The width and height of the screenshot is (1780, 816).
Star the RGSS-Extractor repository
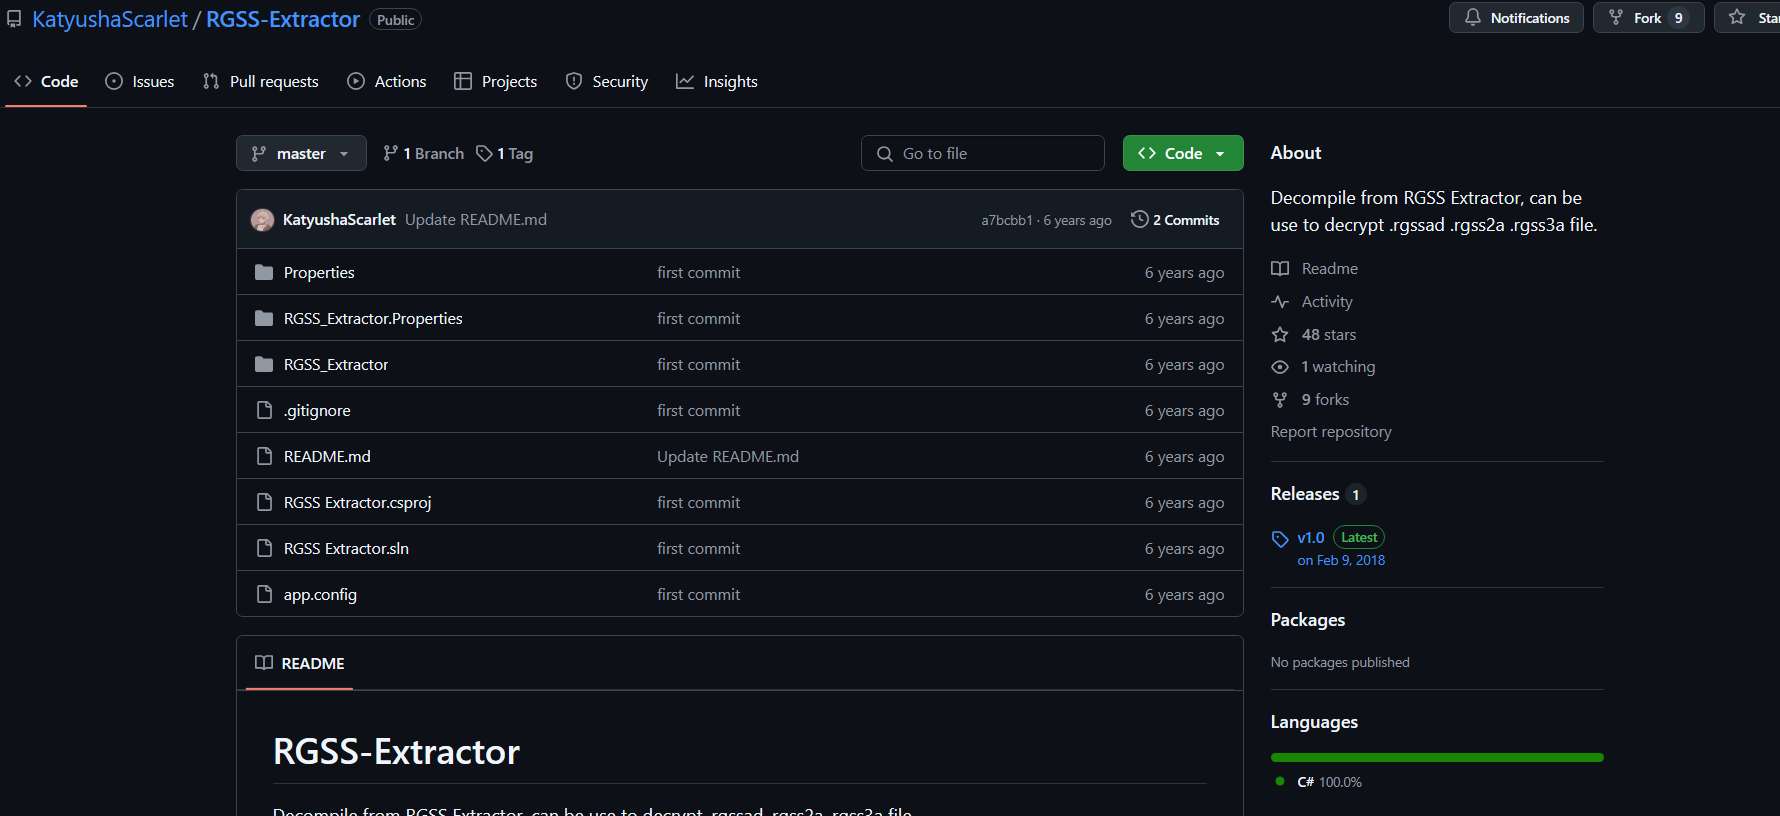[x=1750, y=18]
